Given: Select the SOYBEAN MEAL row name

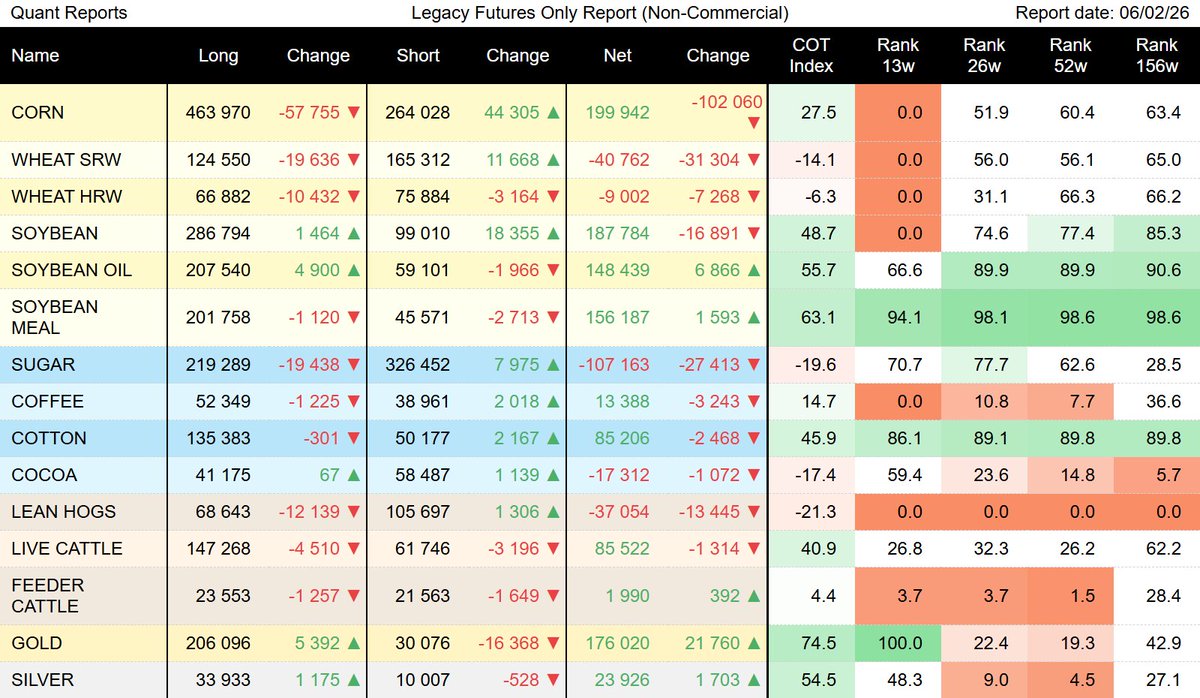Looking at the screenshot, I should [55, 317].
